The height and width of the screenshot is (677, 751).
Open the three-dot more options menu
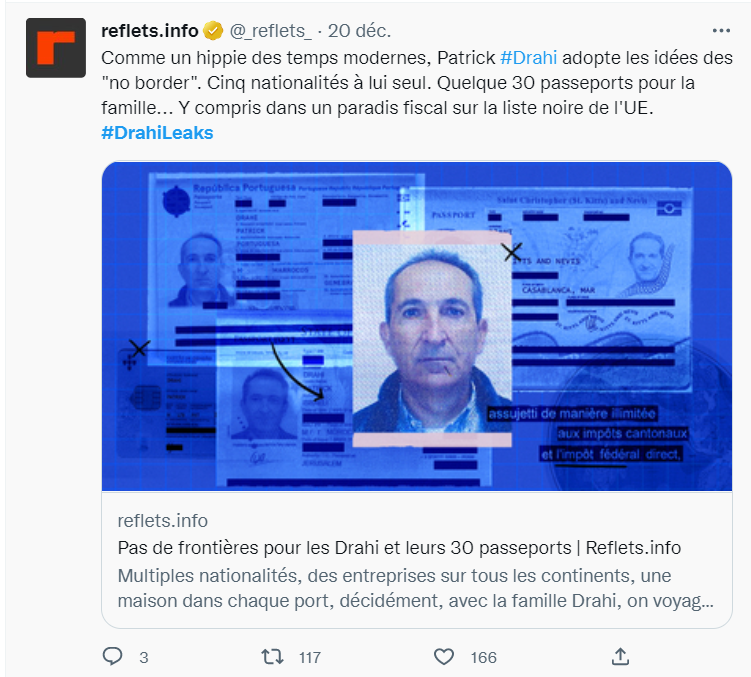(x=721, y=31)
